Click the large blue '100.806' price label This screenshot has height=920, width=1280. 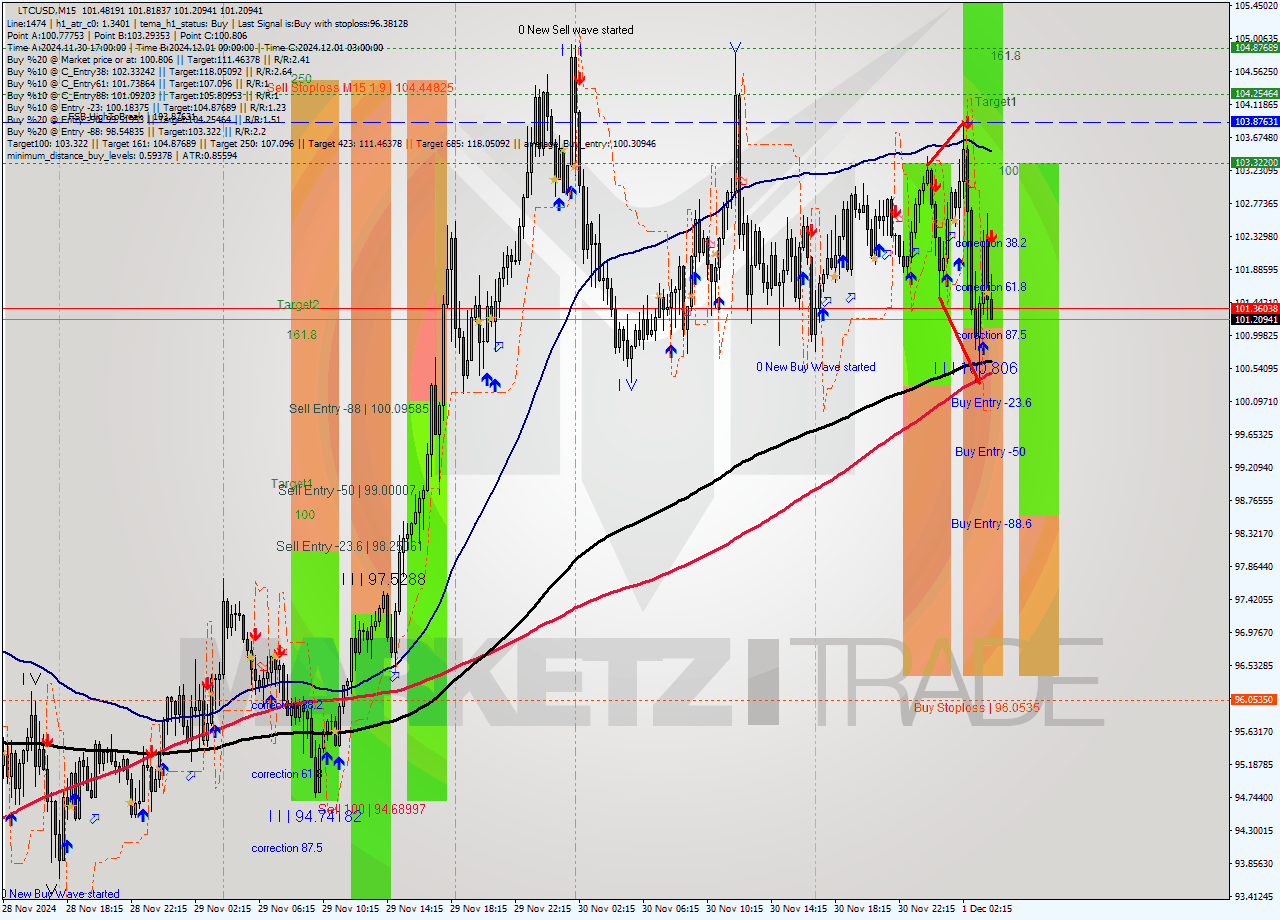[990, 369]
